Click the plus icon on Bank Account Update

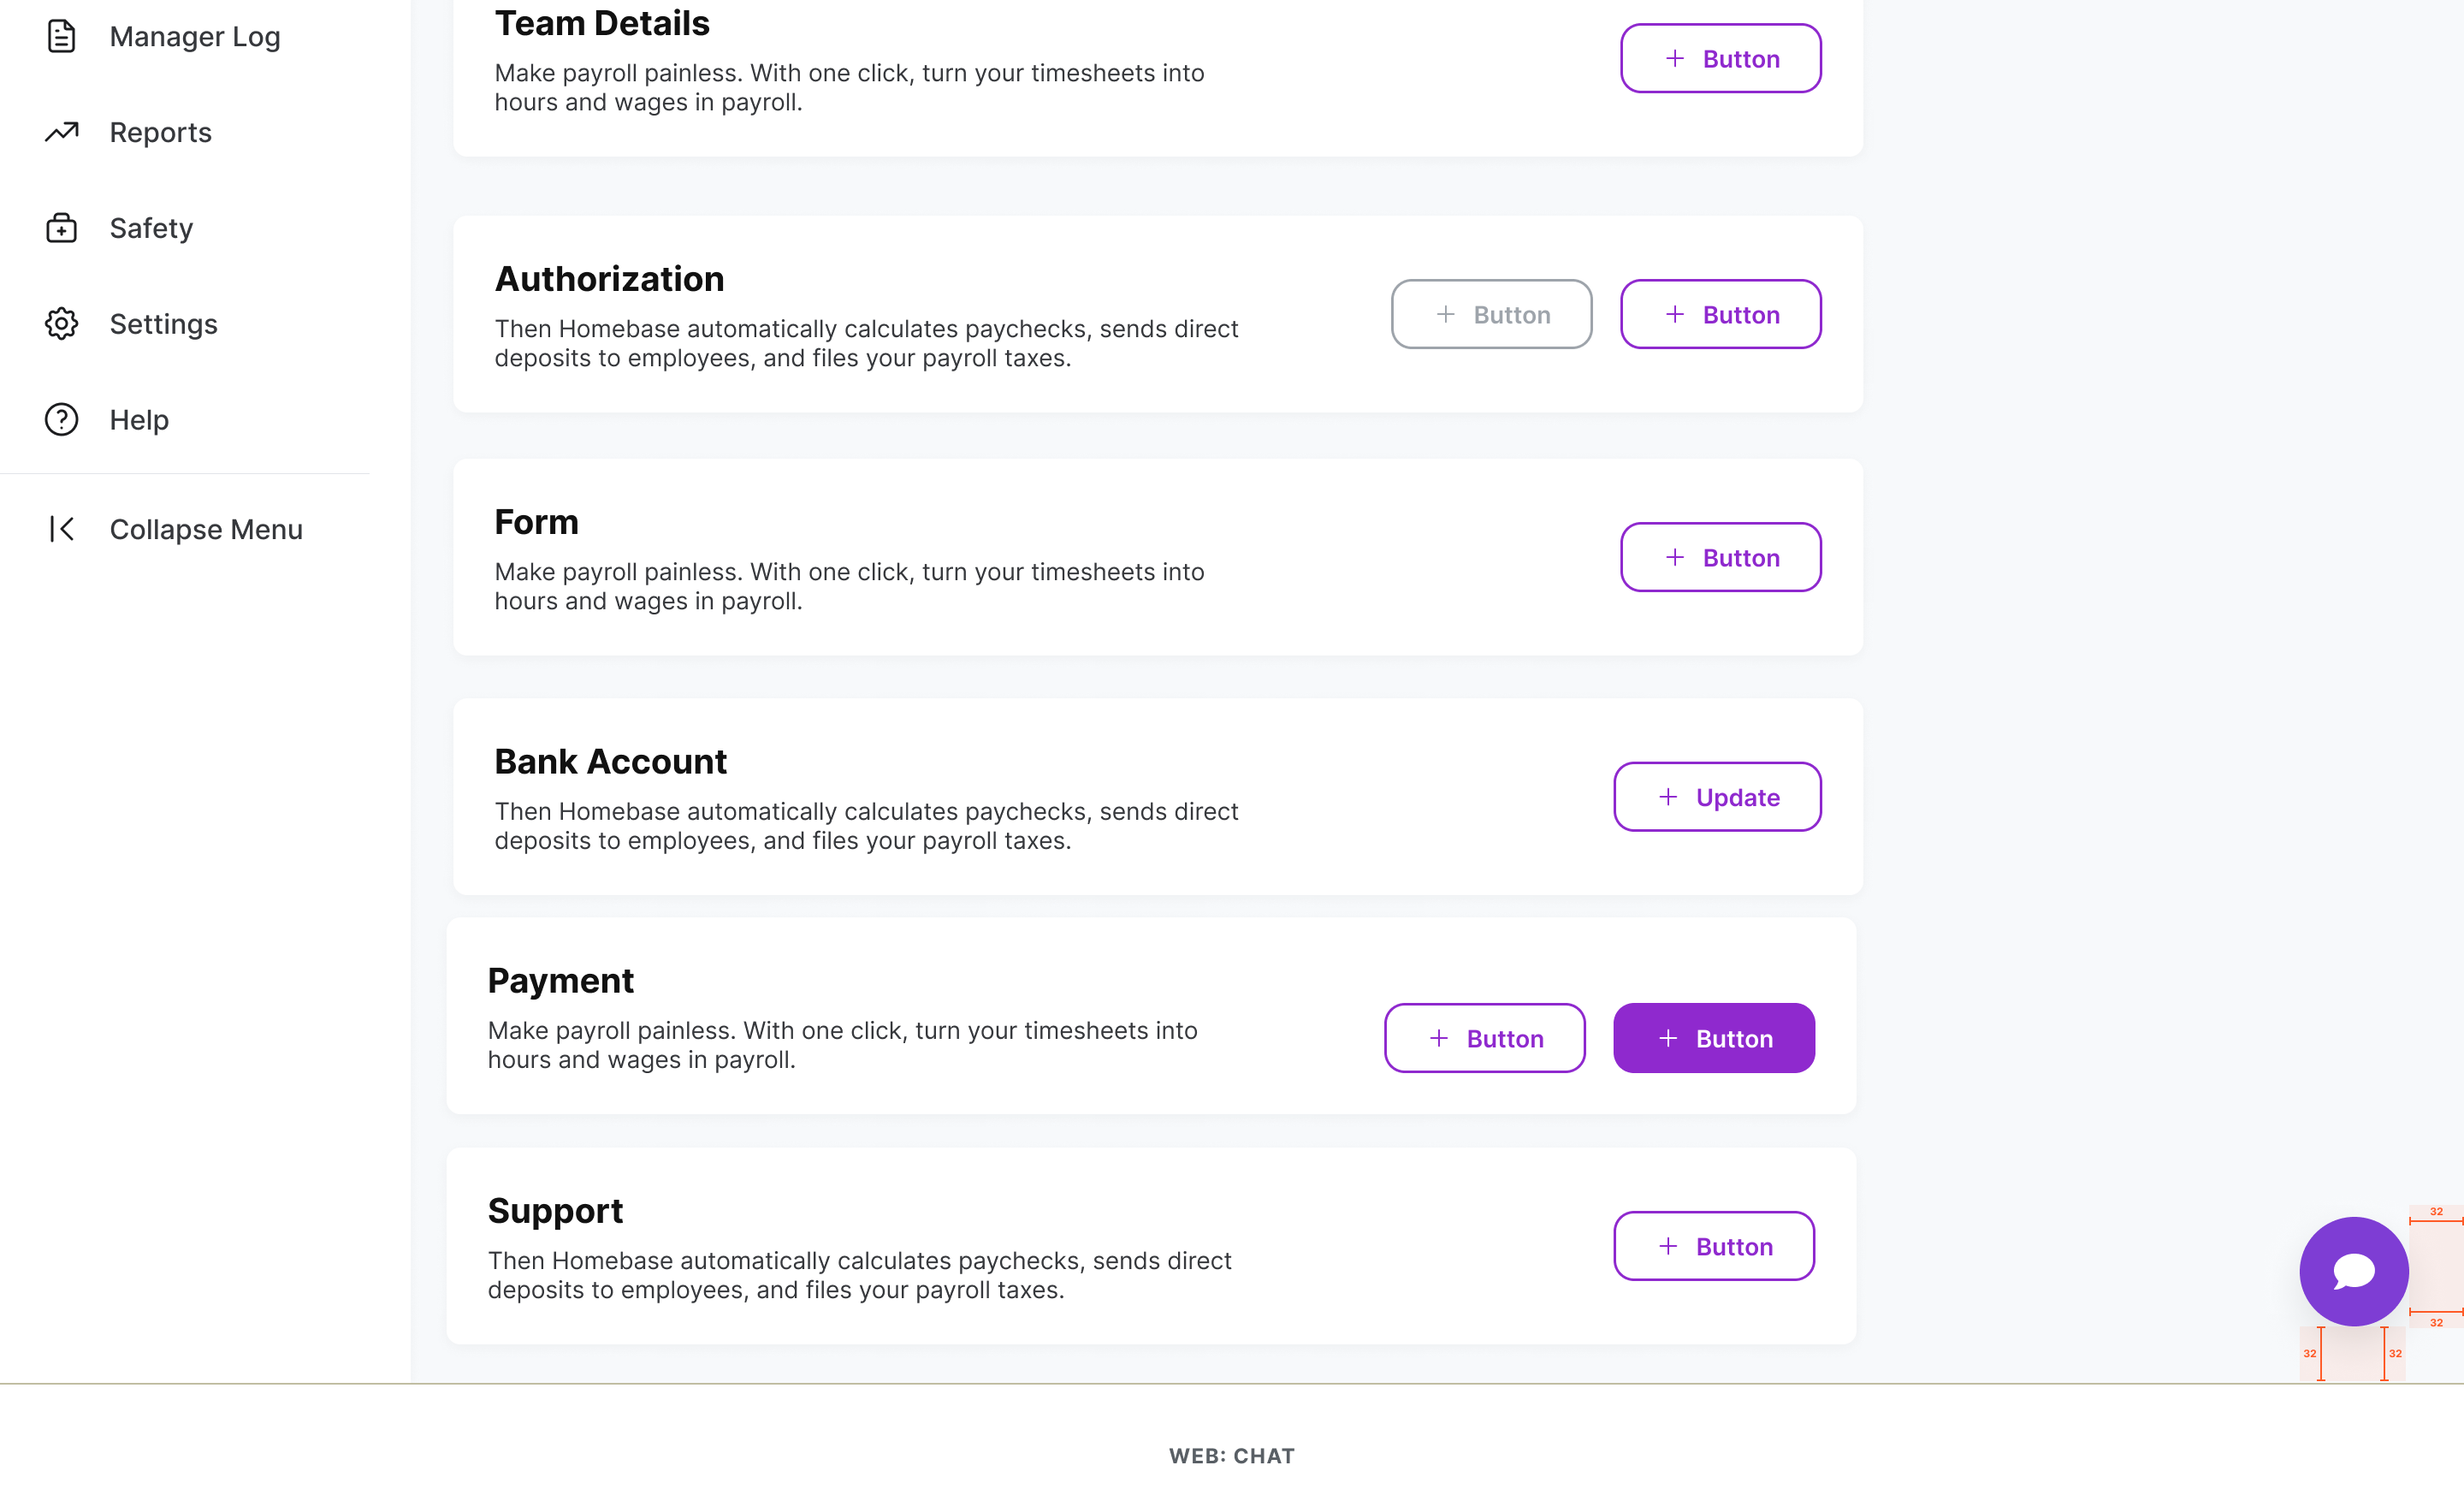coord(1668,797)
